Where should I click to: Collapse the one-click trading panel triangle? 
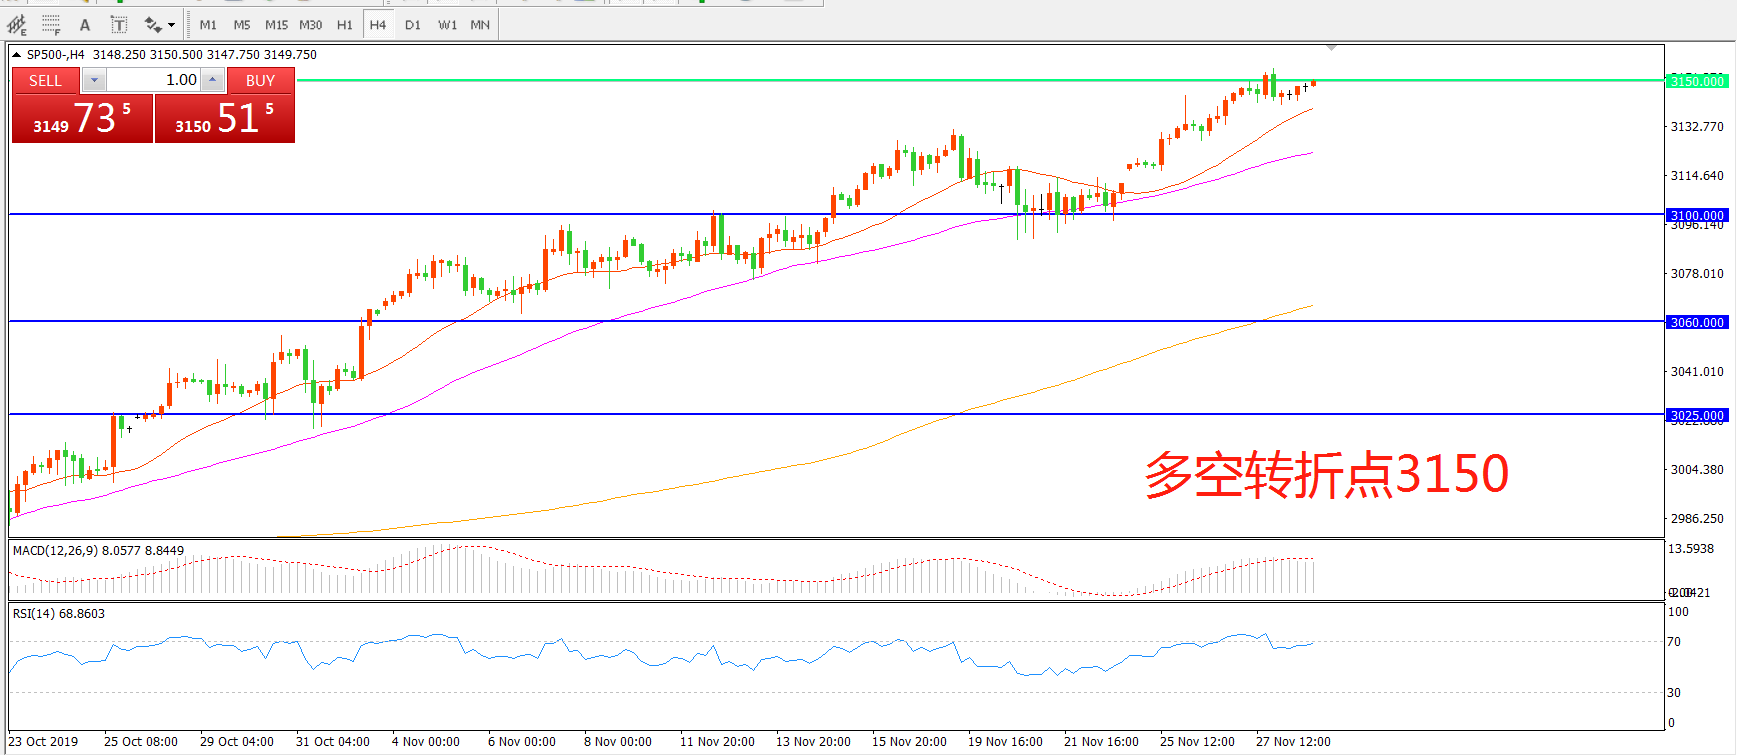pos(17,55)
